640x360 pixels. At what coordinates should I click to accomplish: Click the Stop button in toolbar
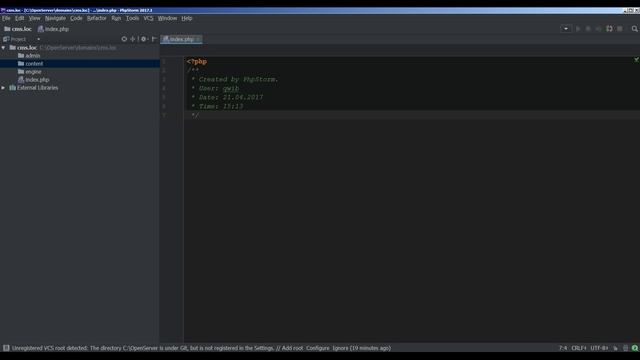click(620, 29)
